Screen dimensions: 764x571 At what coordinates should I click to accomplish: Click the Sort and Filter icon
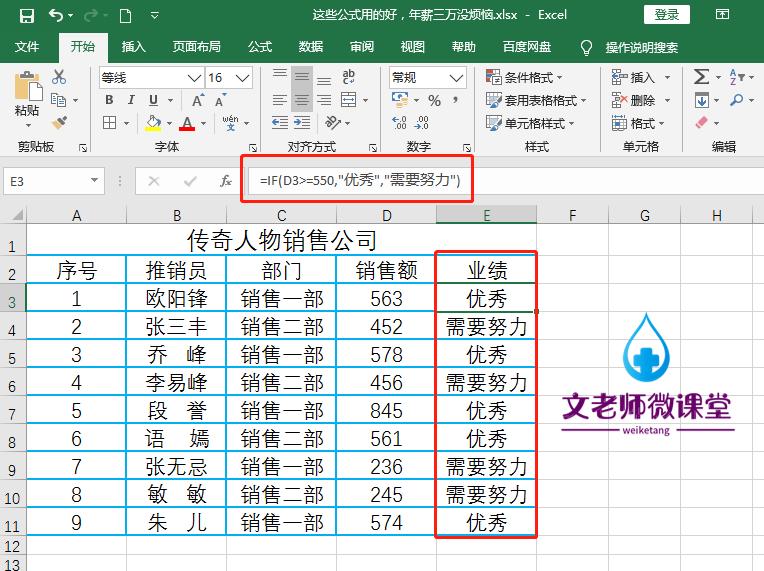(737, 77)
